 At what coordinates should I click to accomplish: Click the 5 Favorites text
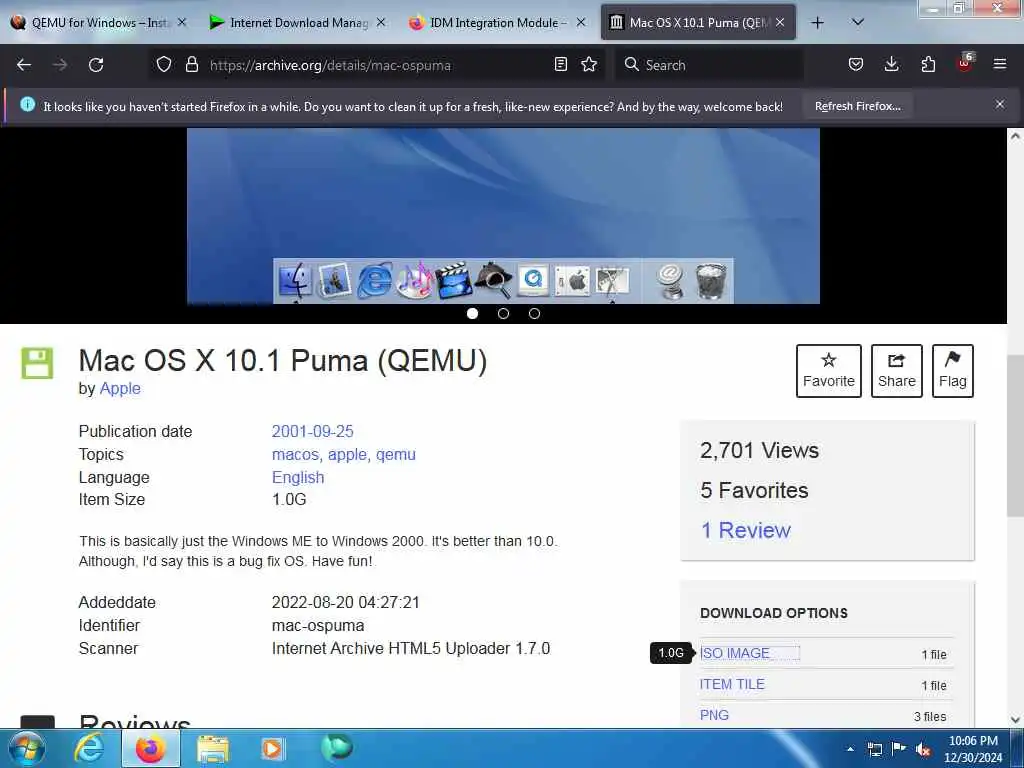(x=754, y=490)
